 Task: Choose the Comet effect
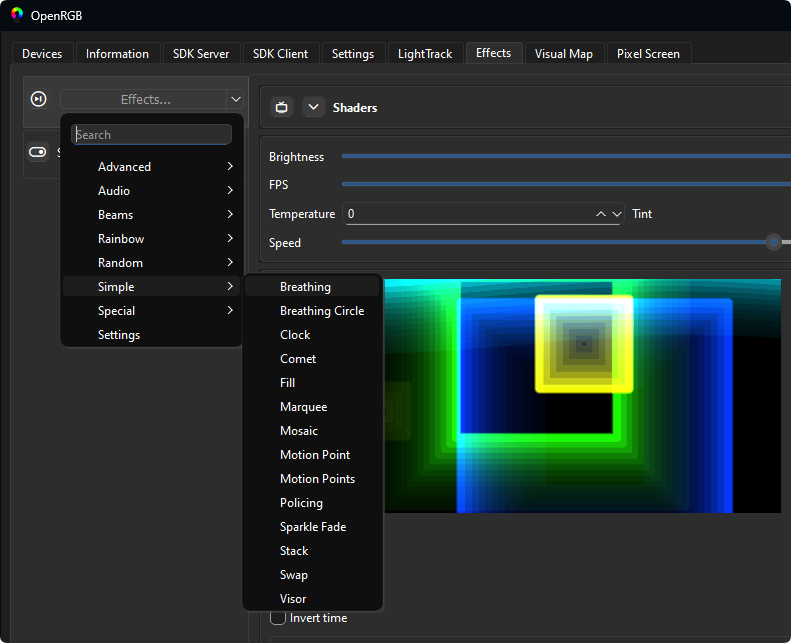pos(312,359)
